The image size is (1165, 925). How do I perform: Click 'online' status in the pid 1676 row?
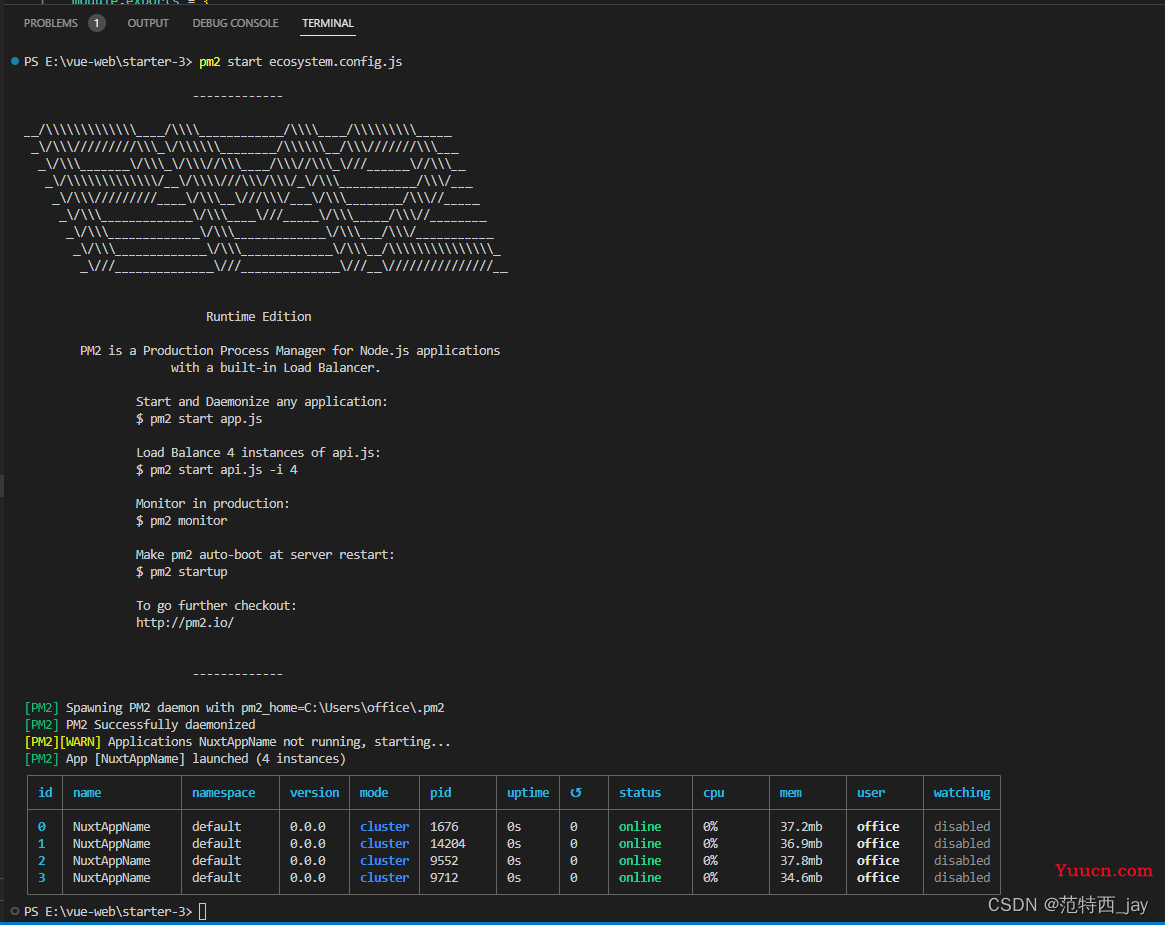pos(640,826)
